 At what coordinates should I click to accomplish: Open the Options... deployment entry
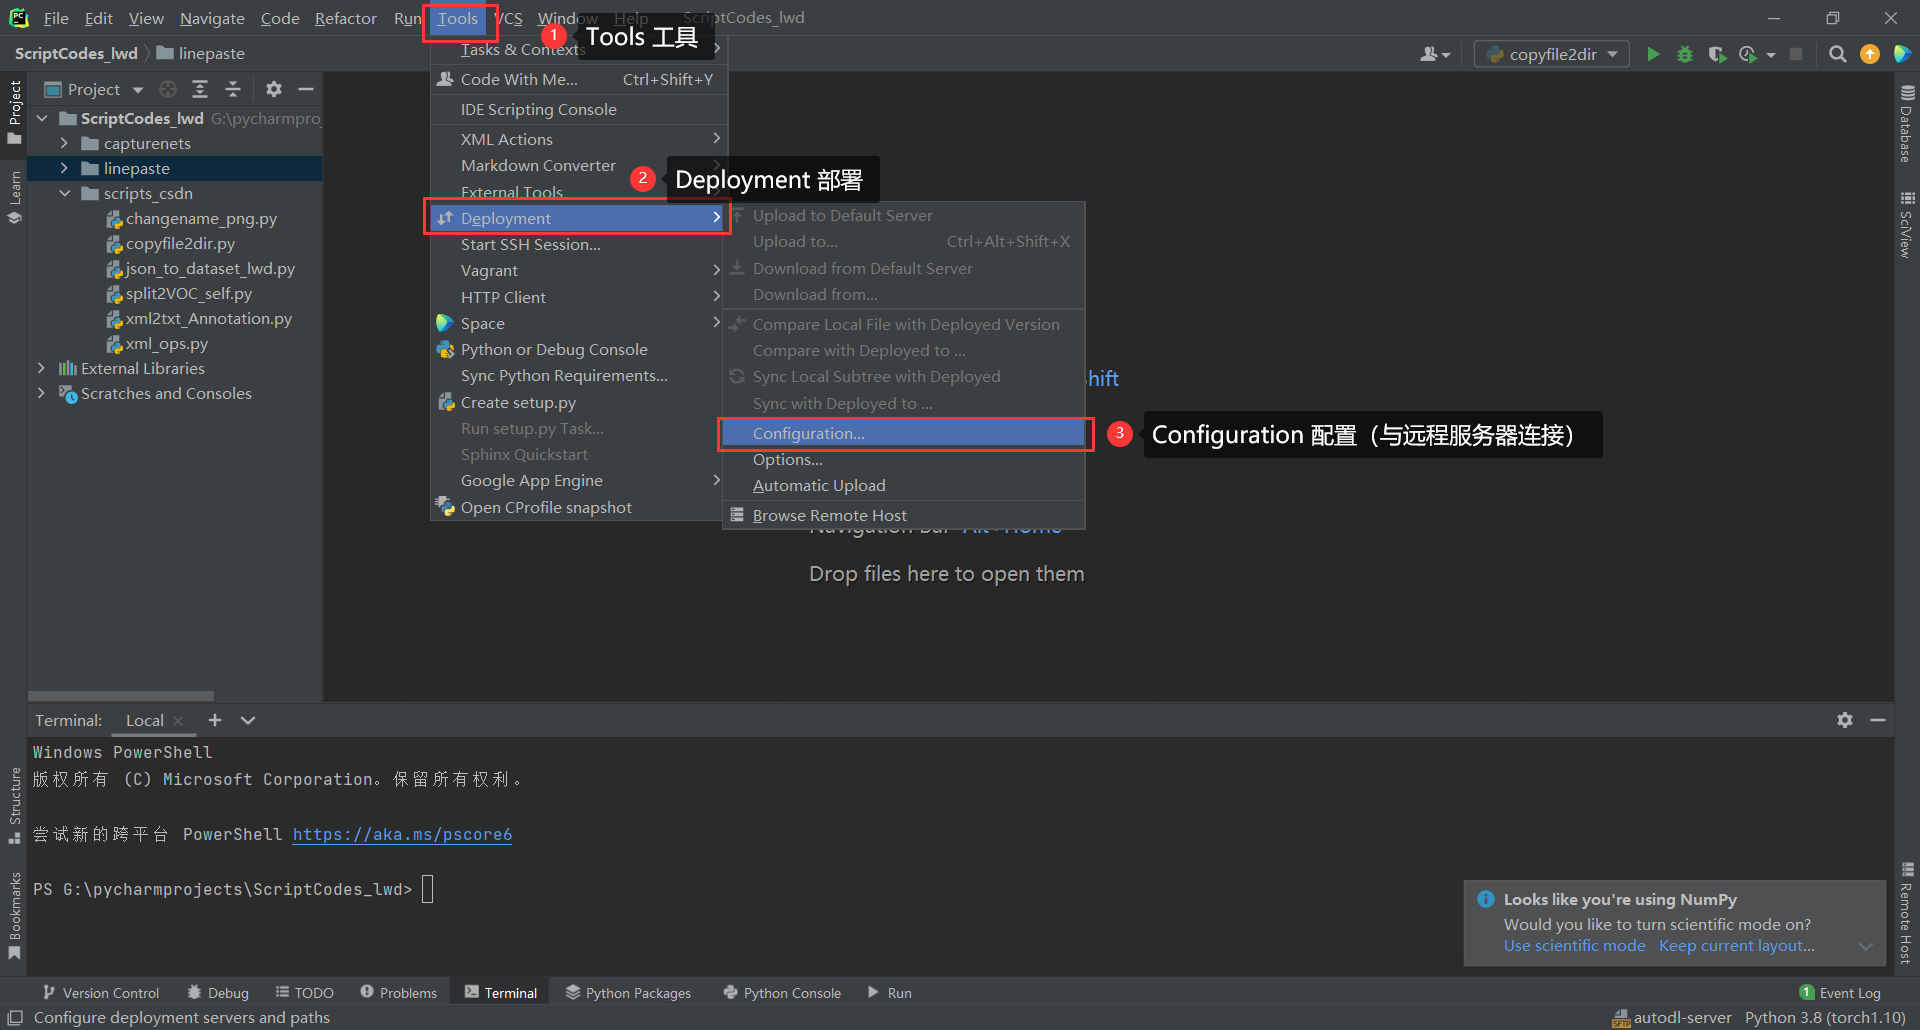[905, 459]
